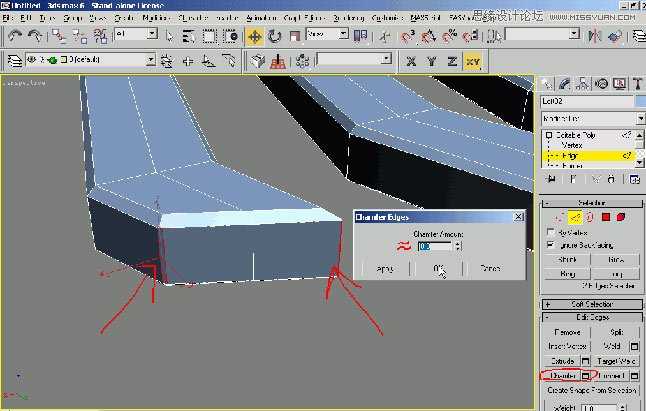Open the empty dropdown in the second toolbar
646x411 pixels.
386,59
